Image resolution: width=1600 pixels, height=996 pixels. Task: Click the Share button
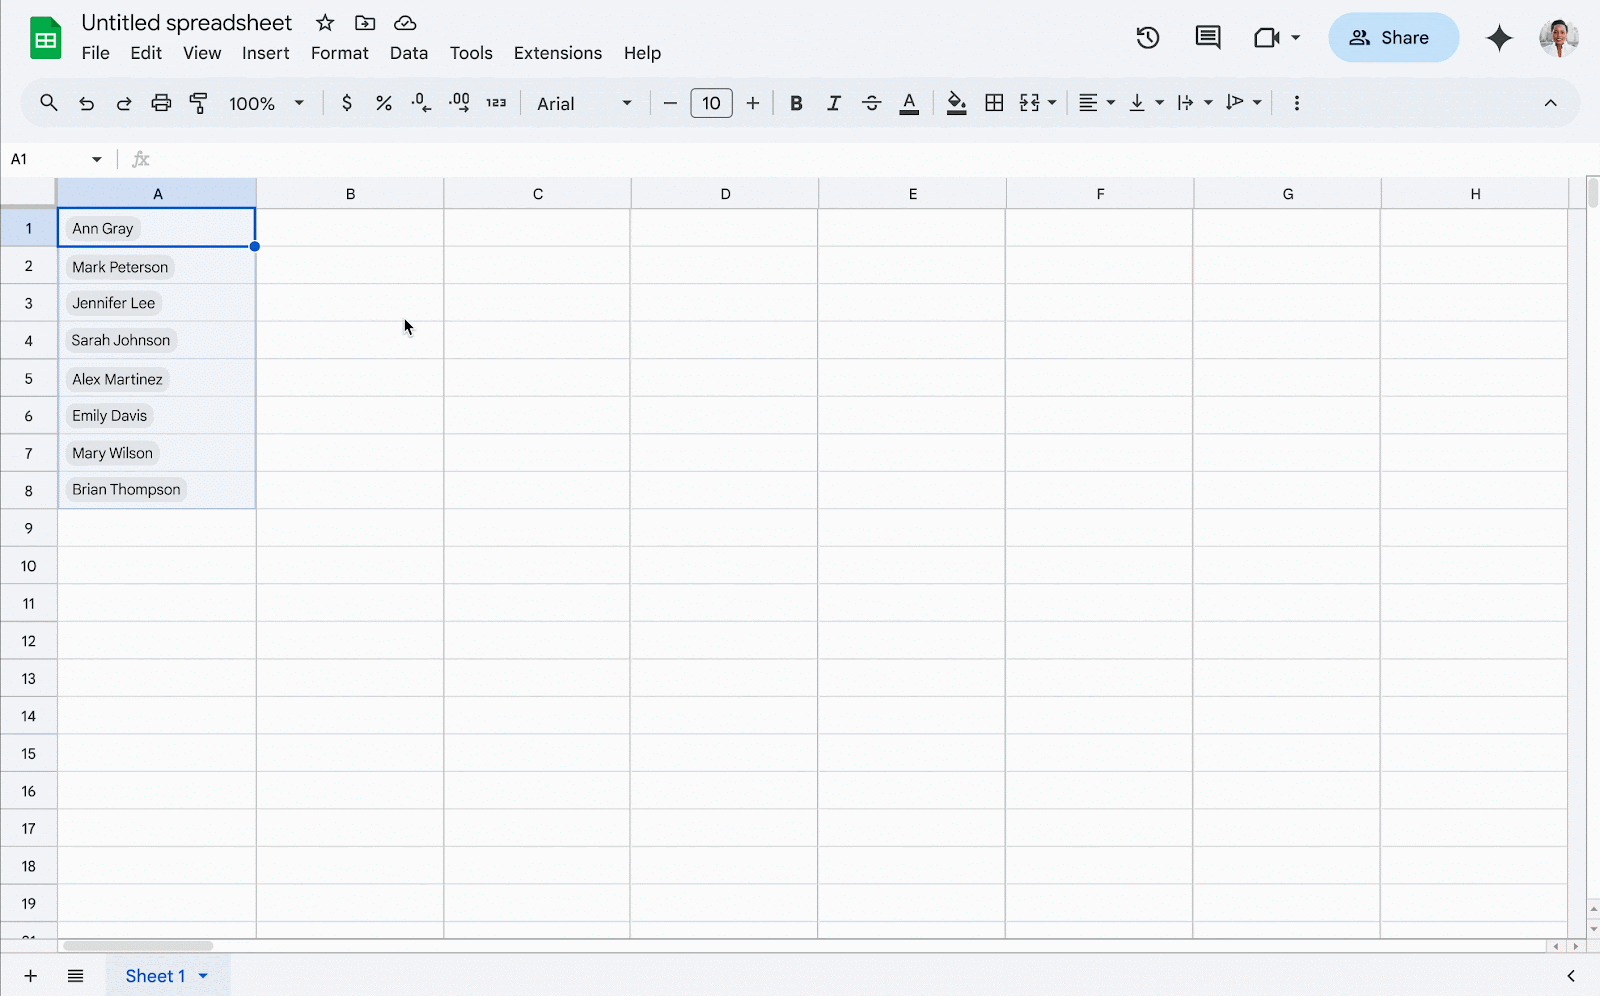coord(1393,38)
